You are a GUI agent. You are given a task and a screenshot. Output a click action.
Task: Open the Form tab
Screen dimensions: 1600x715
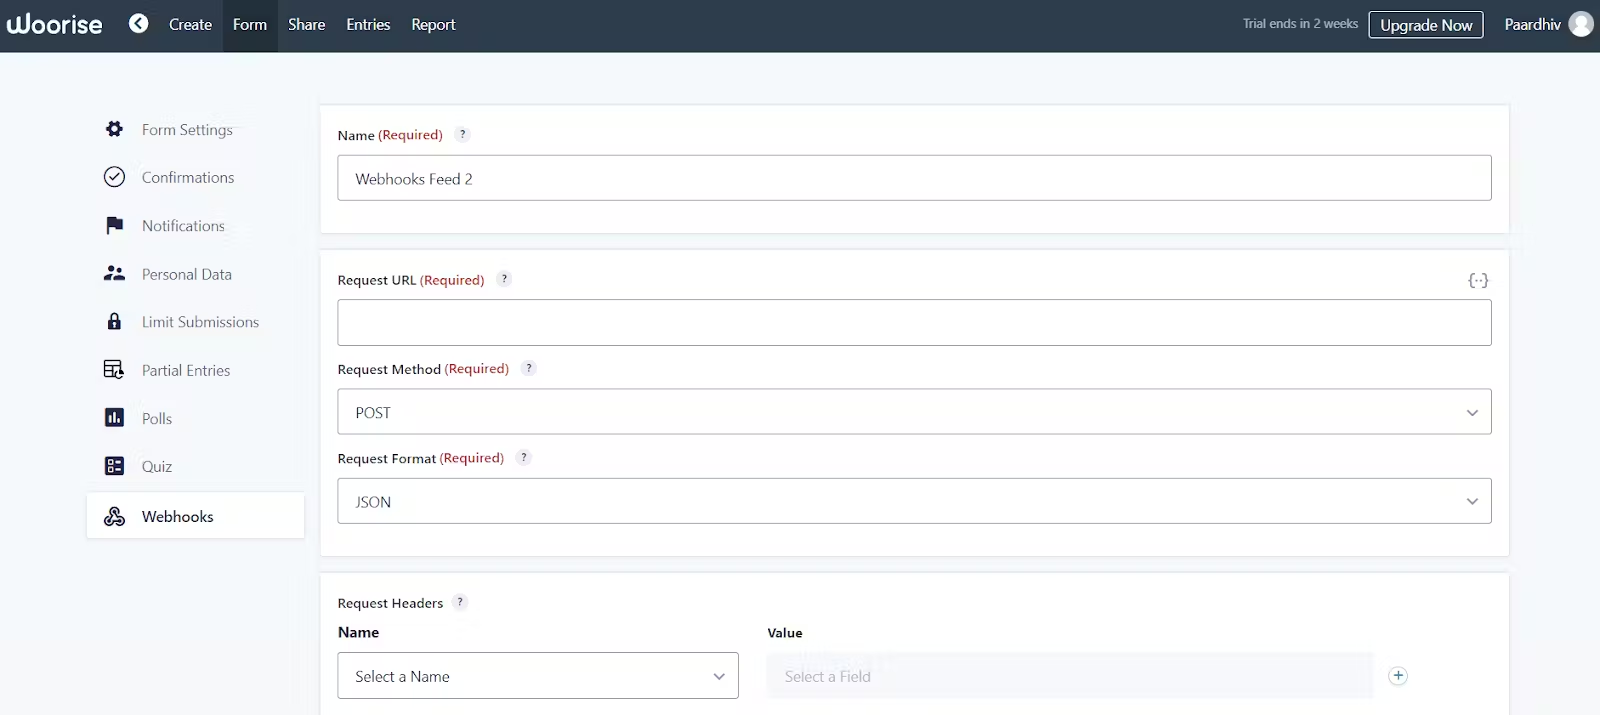click(250, 25)
